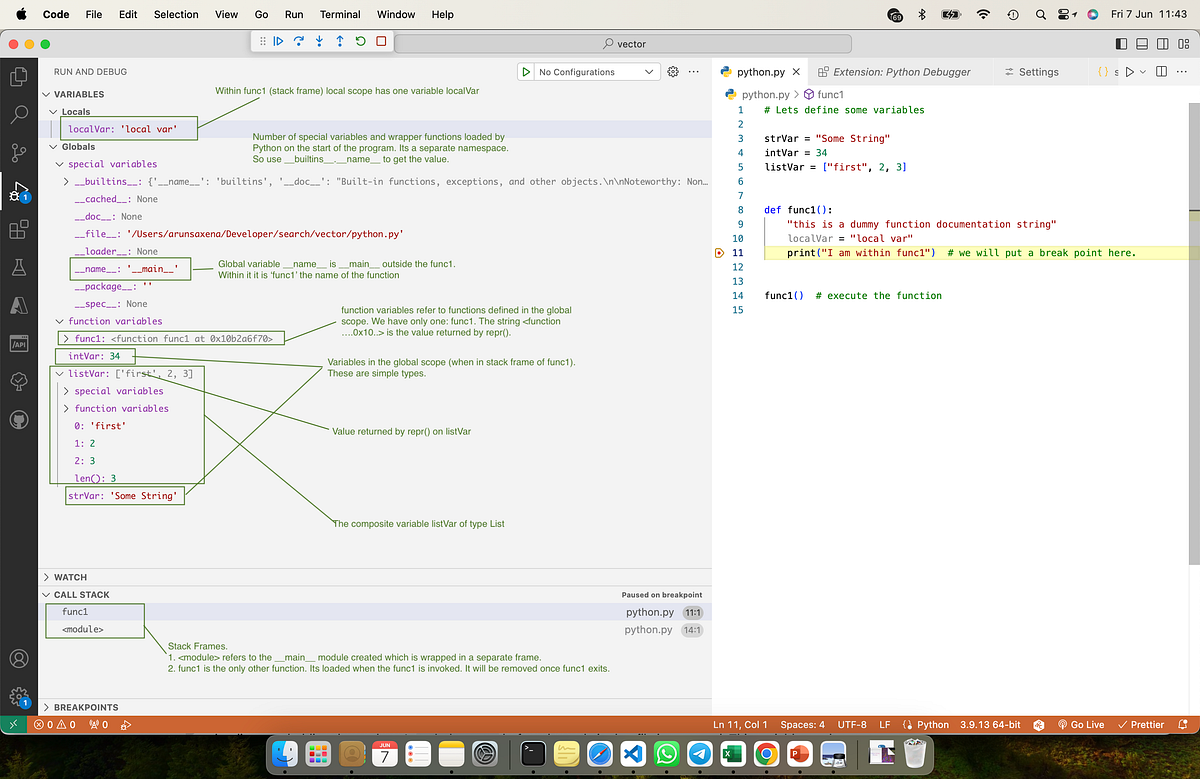Toggle the secondary sidebar layout icon
The width and height of the screenshot is (1200, 779).
click(1162, 43)
